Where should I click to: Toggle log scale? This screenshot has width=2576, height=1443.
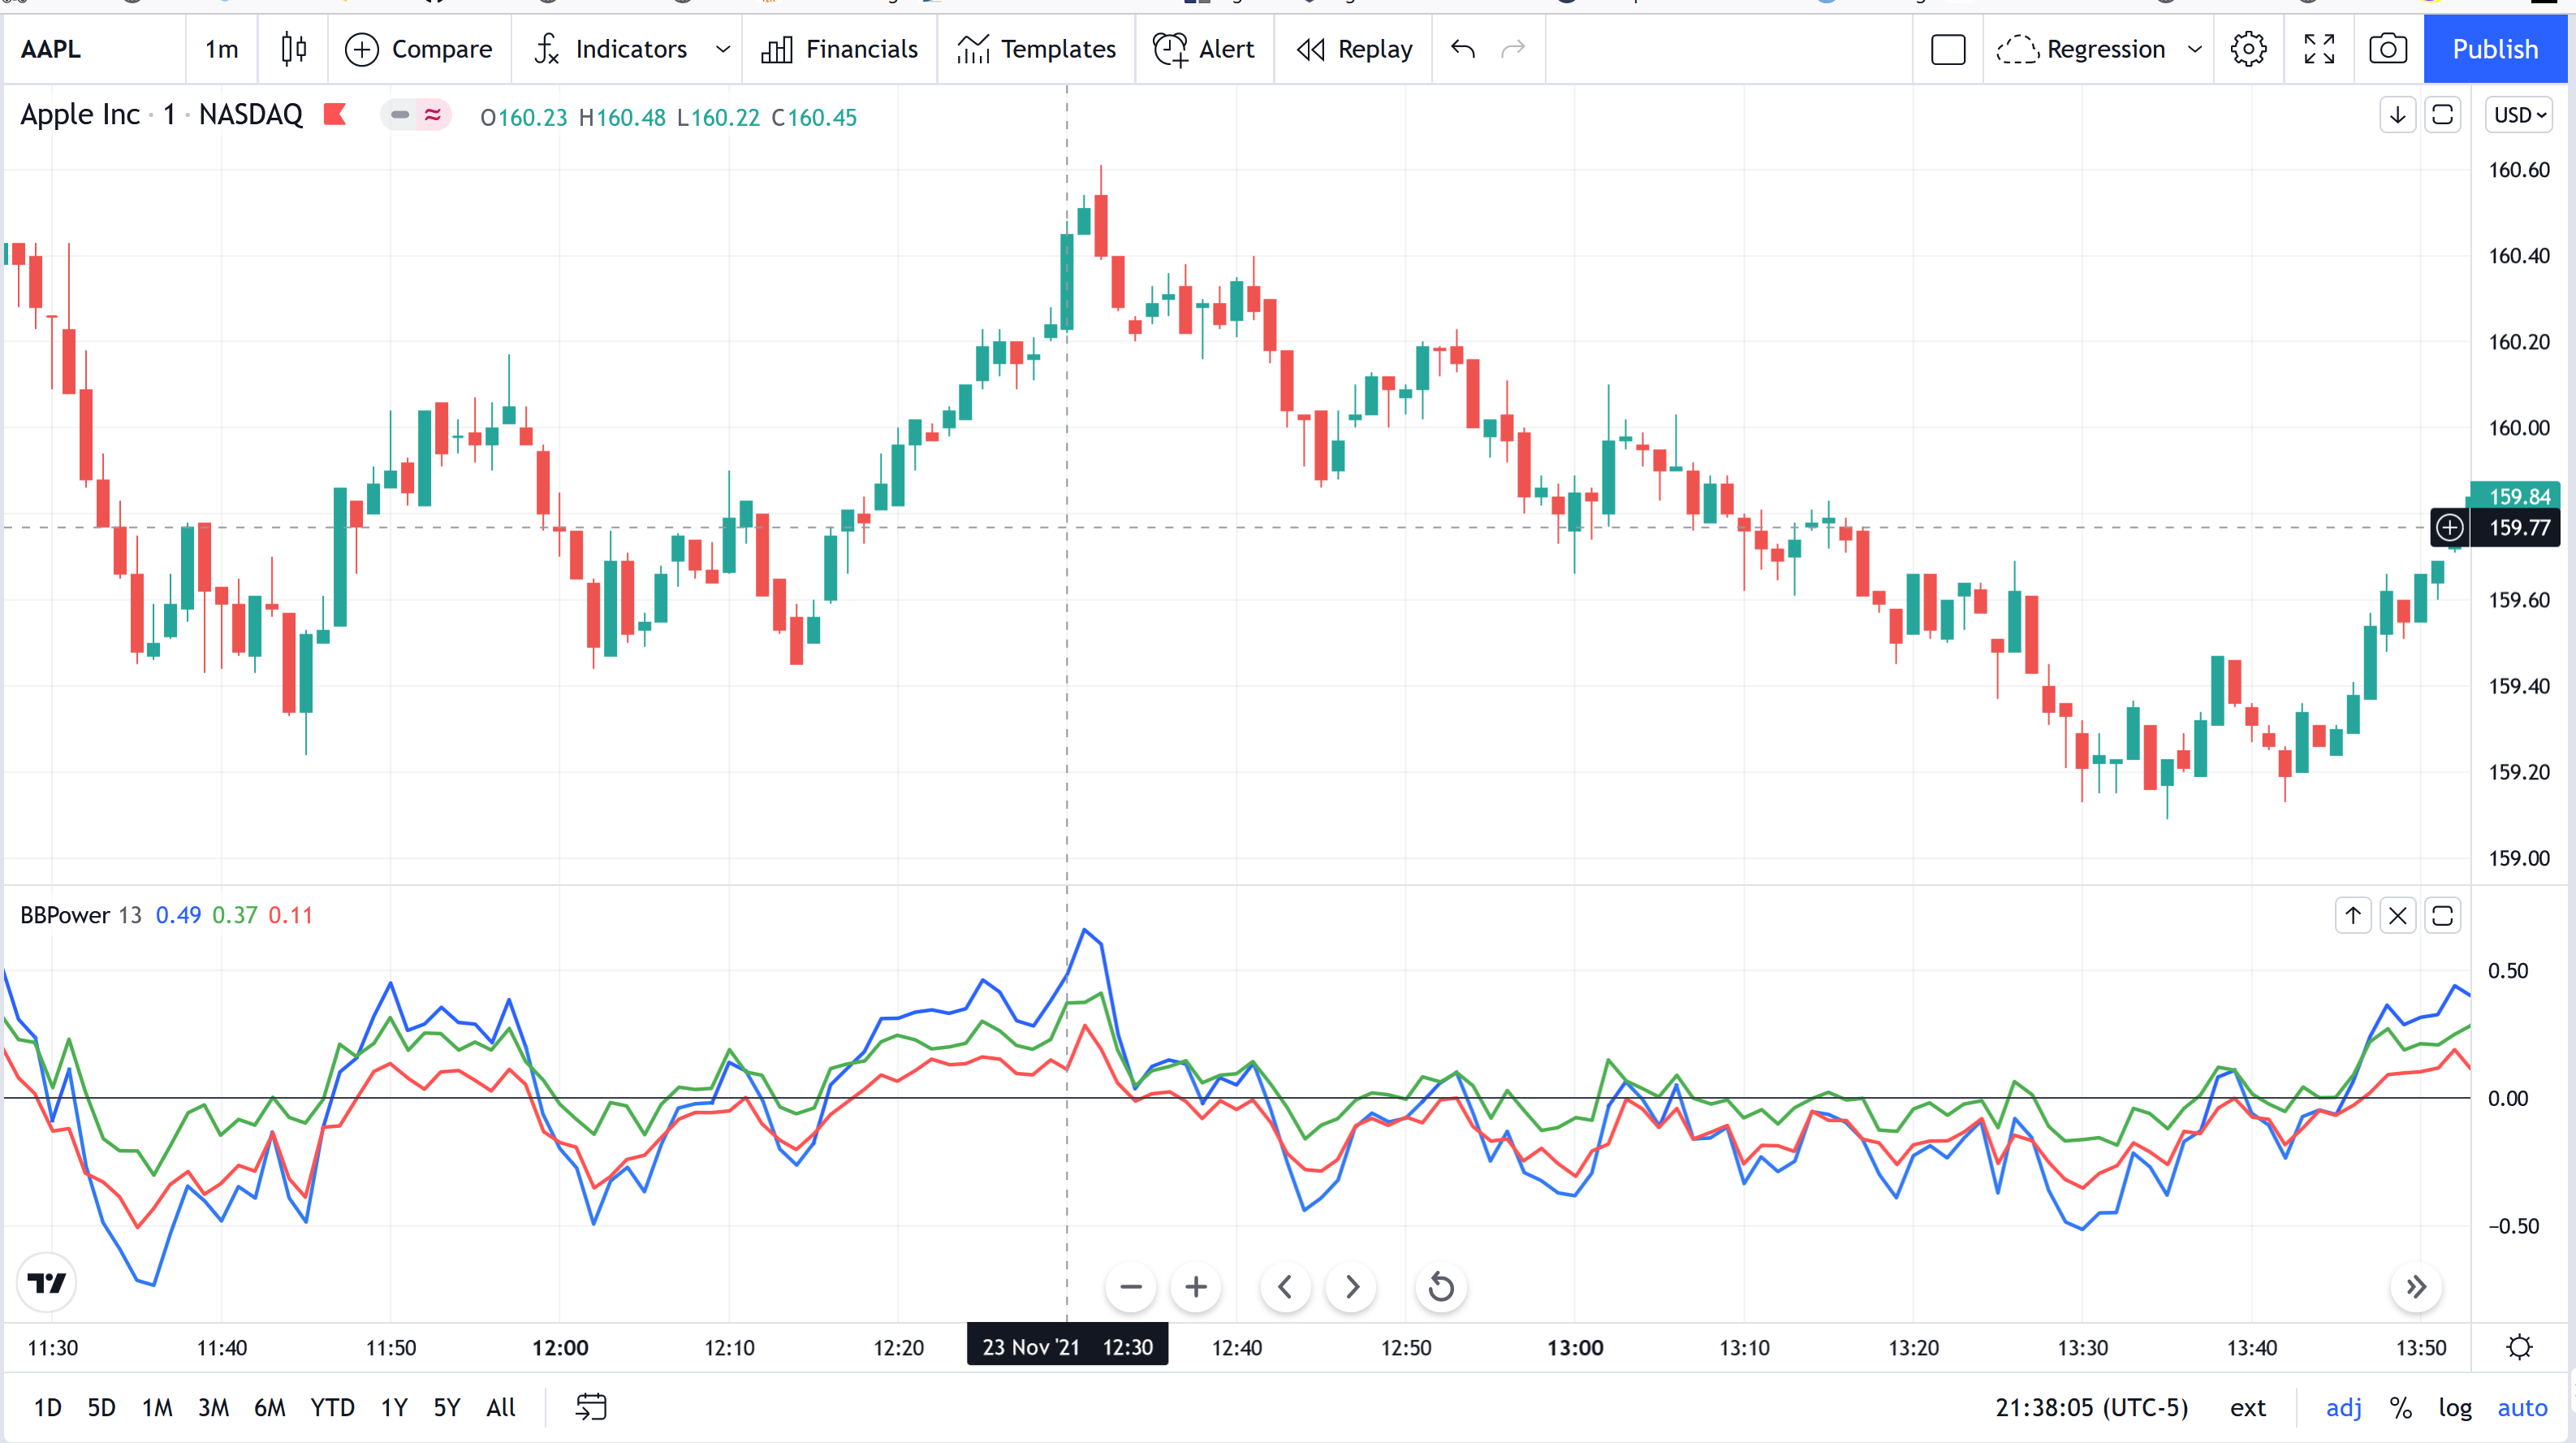(2454, 1408)
